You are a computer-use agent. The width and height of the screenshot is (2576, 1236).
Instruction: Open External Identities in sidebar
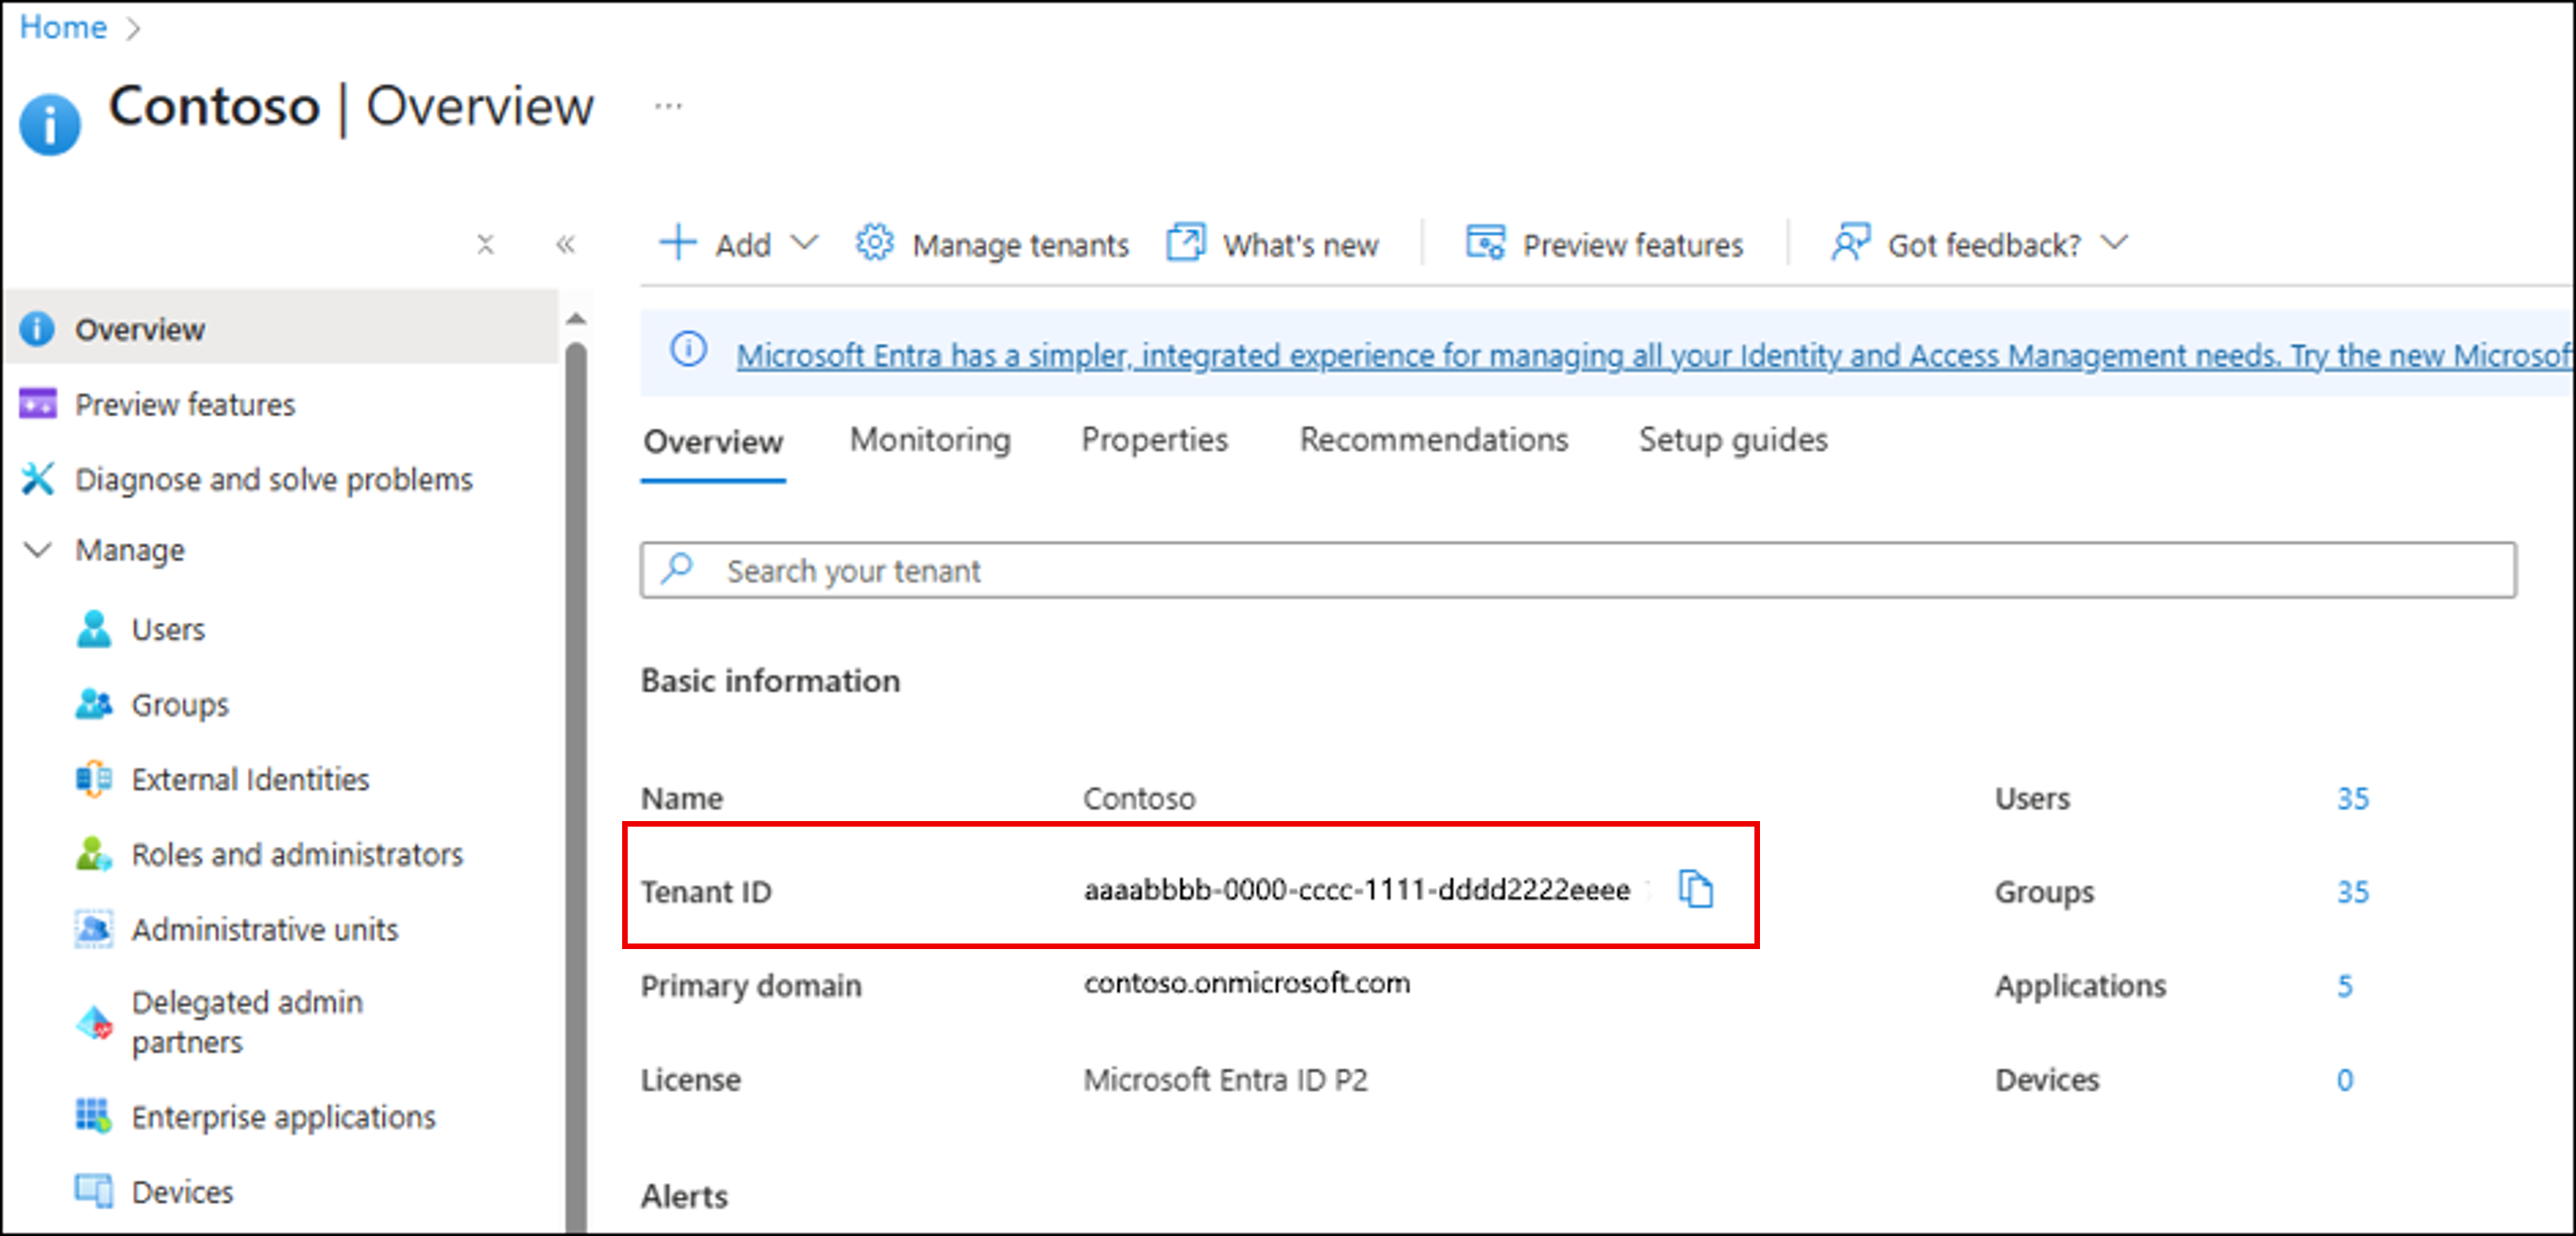250,779
